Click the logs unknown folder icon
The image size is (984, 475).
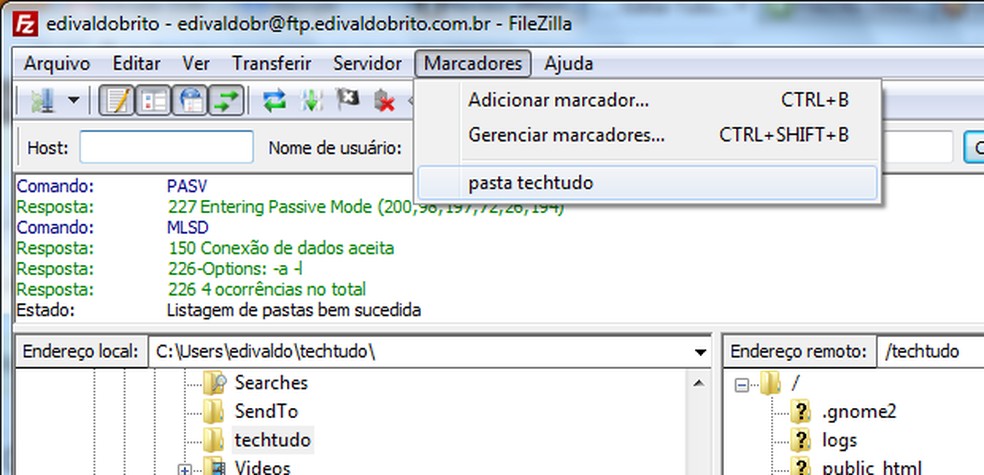click(801, 440)
